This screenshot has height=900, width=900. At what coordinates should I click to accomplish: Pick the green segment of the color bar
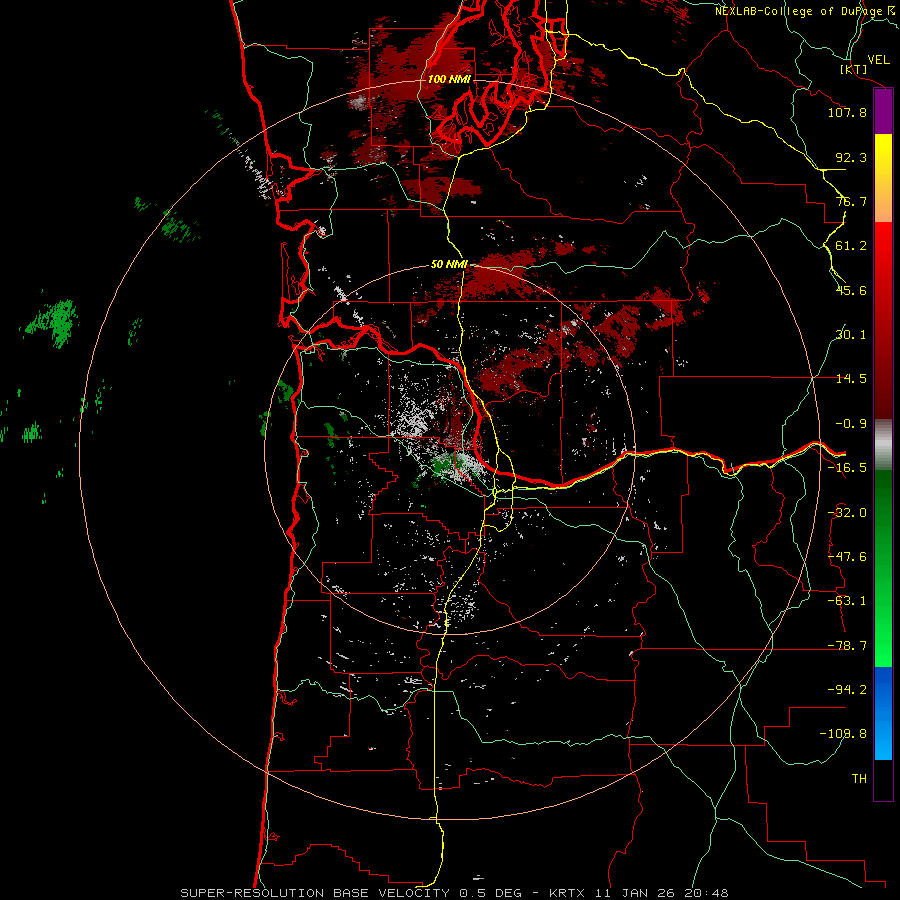tap(883, 568)
